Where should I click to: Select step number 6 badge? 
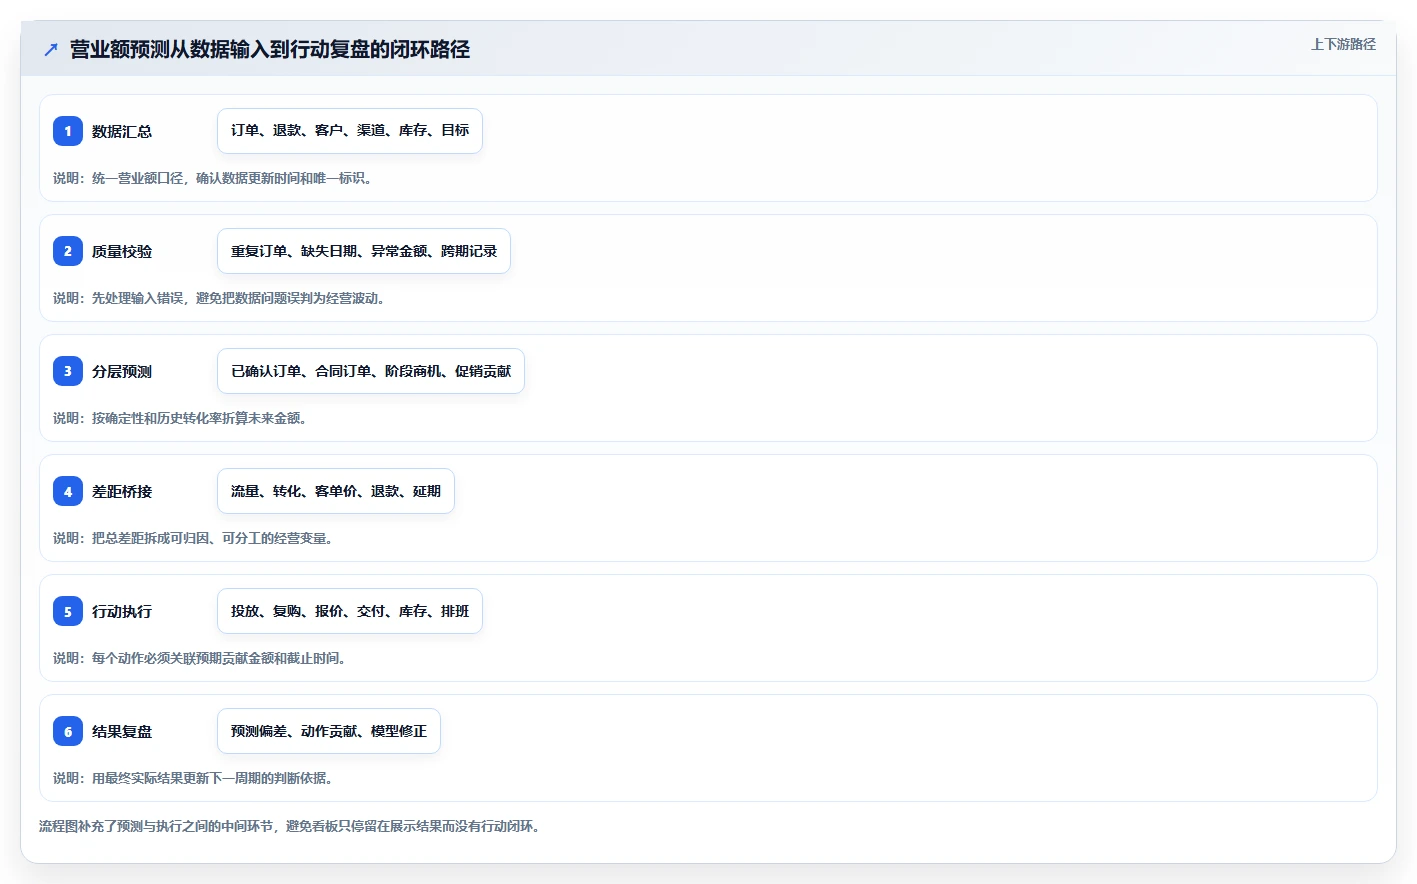click(68, 731)
